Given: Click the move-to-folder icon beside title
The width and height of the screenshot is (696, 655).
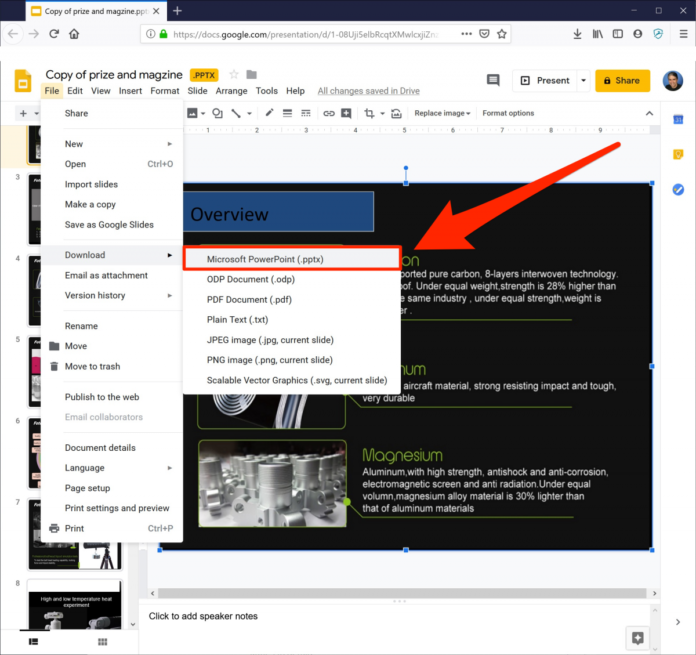Looking at the screenshot, I should click(251, 75).
